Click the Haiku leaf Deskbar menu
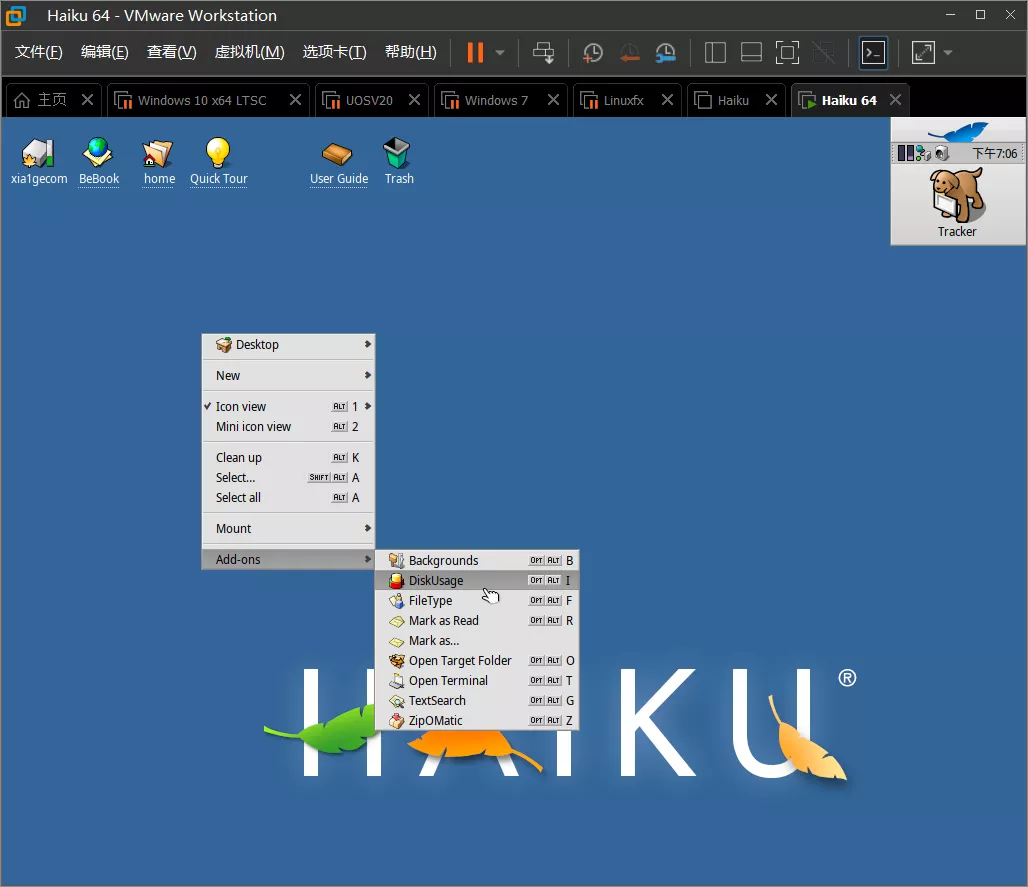 (957, 131)
